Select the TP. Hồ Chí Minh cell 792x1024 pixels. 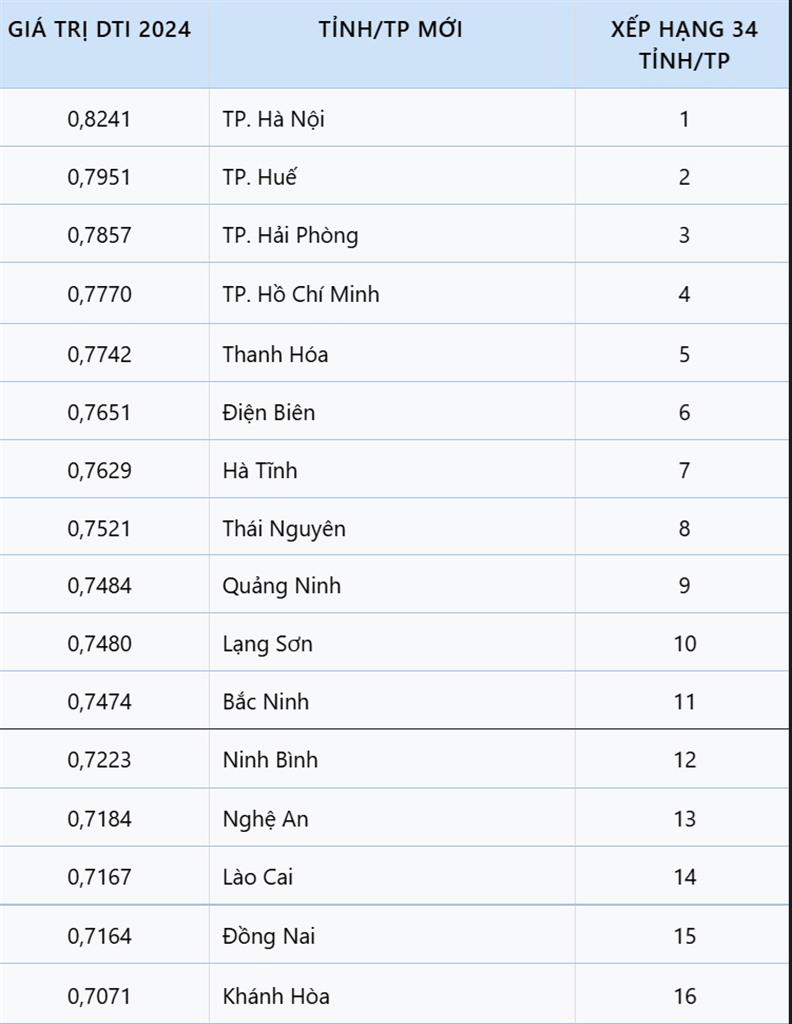coord(301,294)
